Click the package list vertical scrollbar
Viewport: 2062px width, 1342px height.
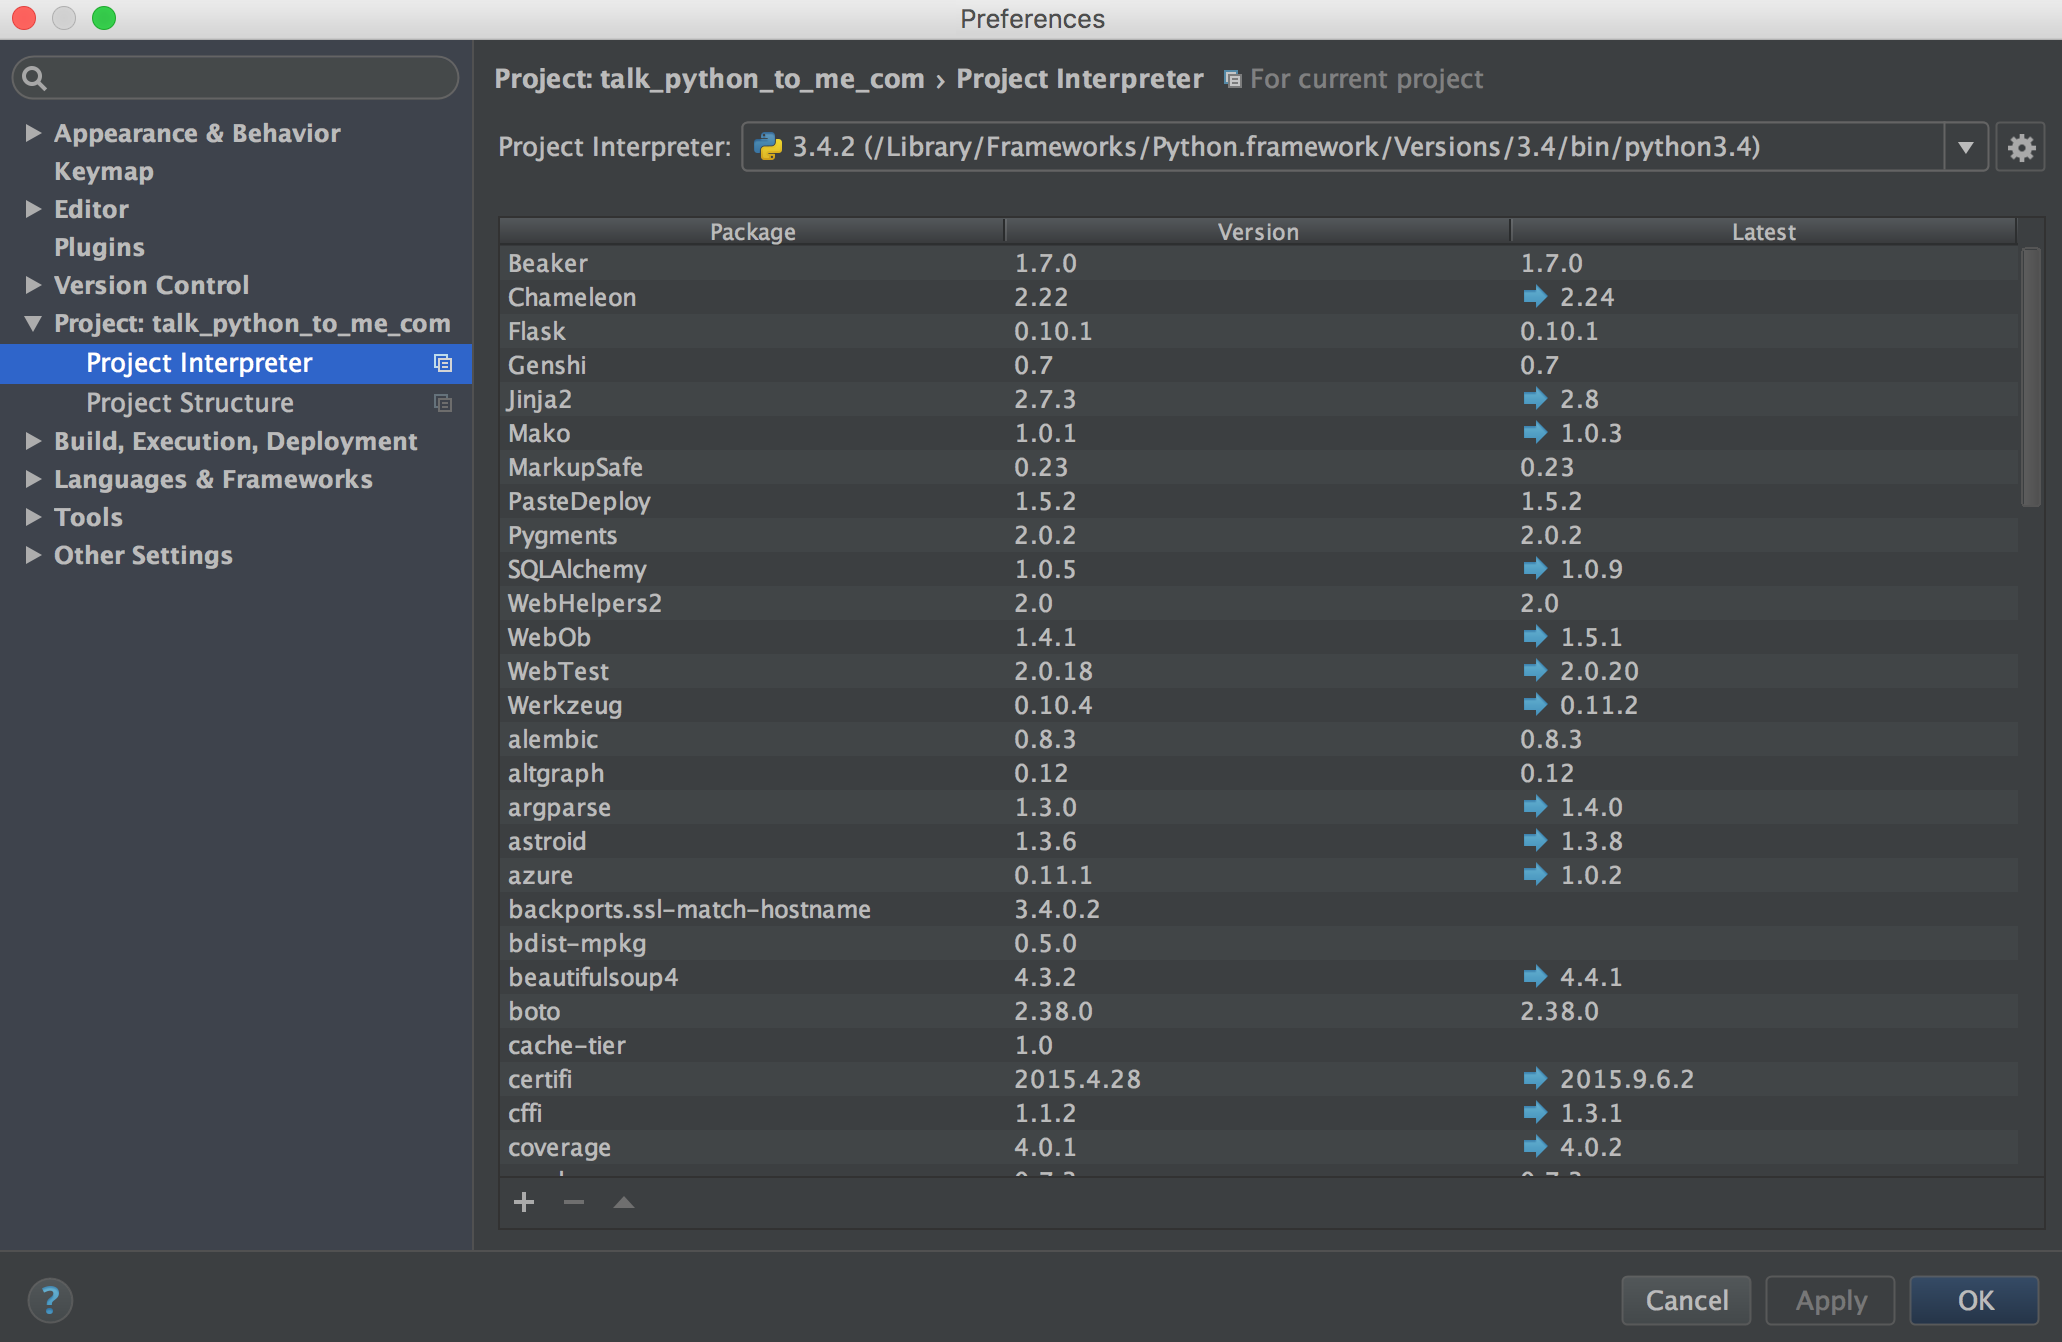[2030, 378]
